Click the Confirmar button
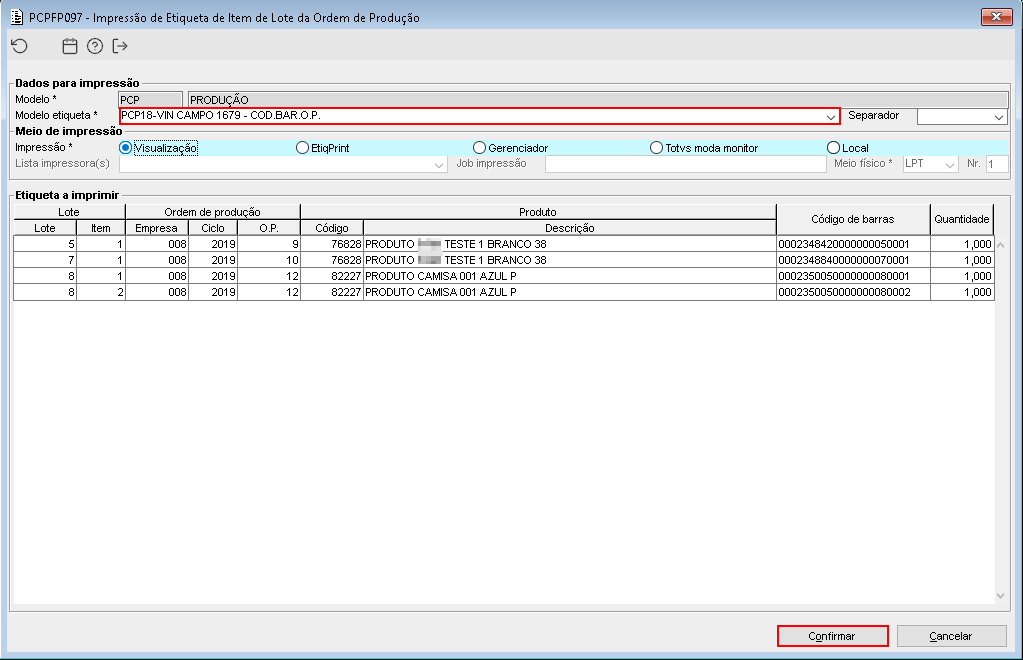The image size is (1023, 660). click(832, 636)
